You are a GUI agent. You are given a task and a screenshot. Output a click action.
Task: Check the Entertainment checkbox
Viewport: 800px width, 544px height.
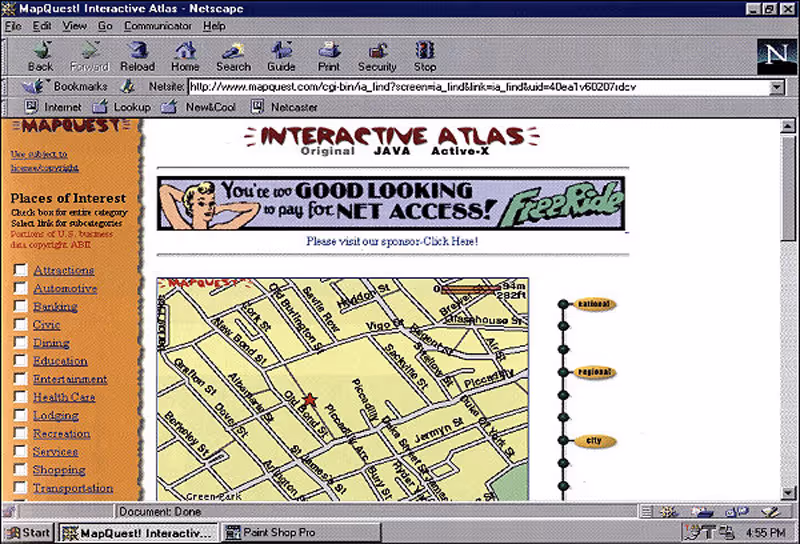(20, 379)
